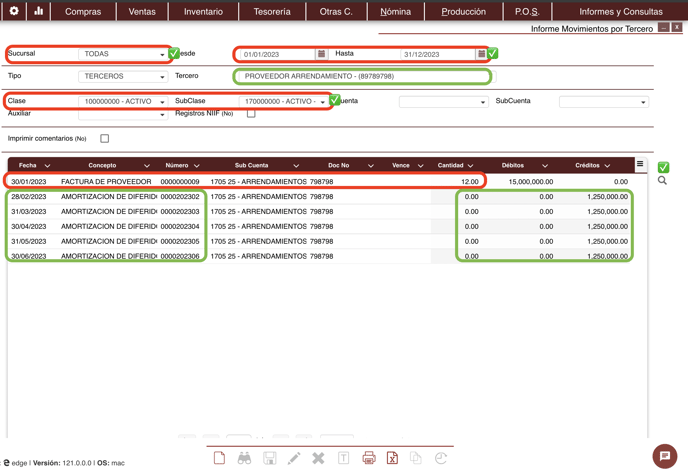Click number 0000202305 in table

pos(180,241)
